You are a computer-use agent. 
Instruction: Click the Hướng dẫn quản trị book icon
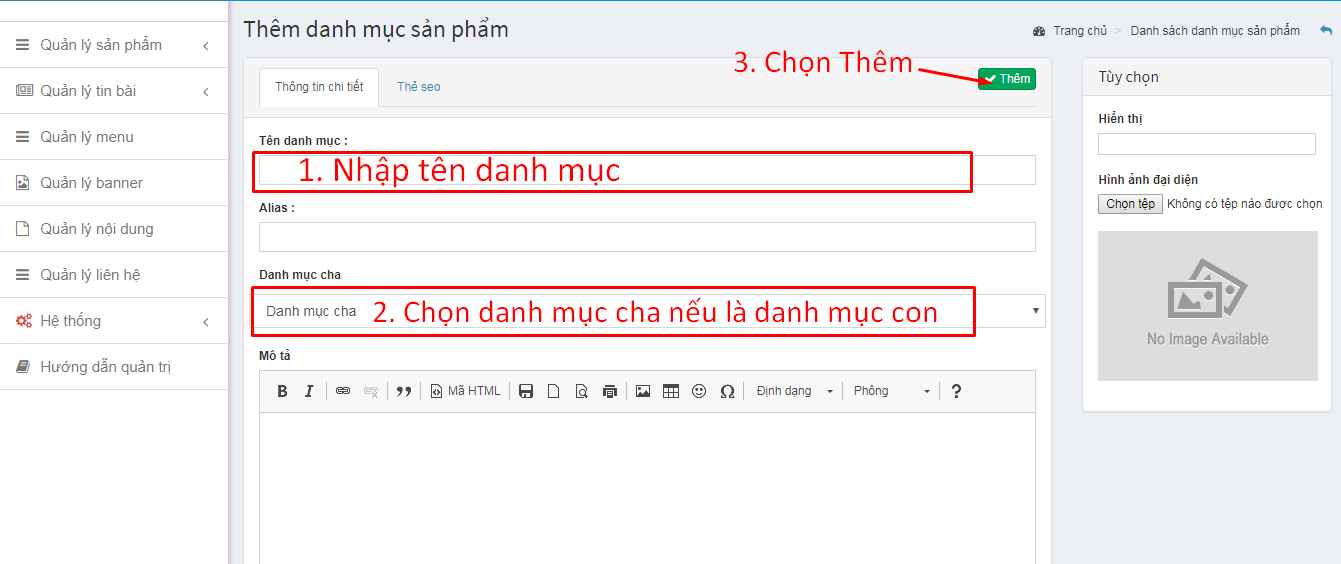pyautogui.click(x=23, y=367)
